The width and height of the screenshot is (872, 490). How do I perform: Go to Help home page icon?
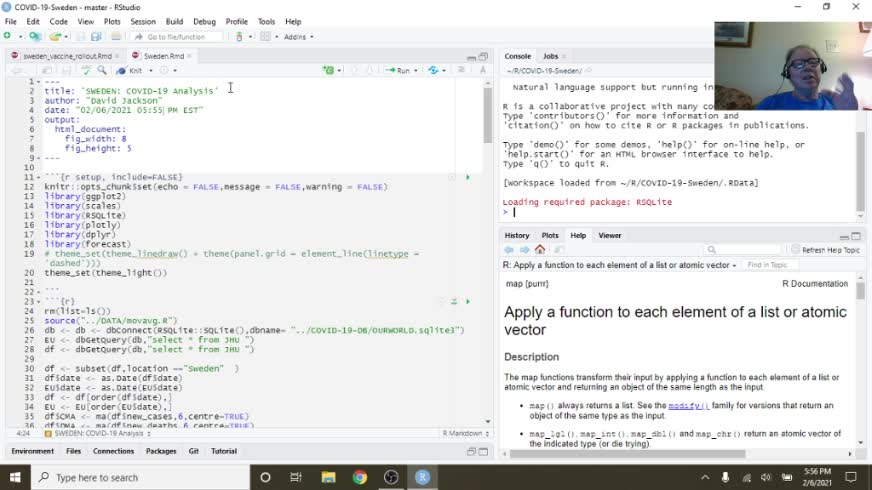pyautogui.click(x=540, y=250)
